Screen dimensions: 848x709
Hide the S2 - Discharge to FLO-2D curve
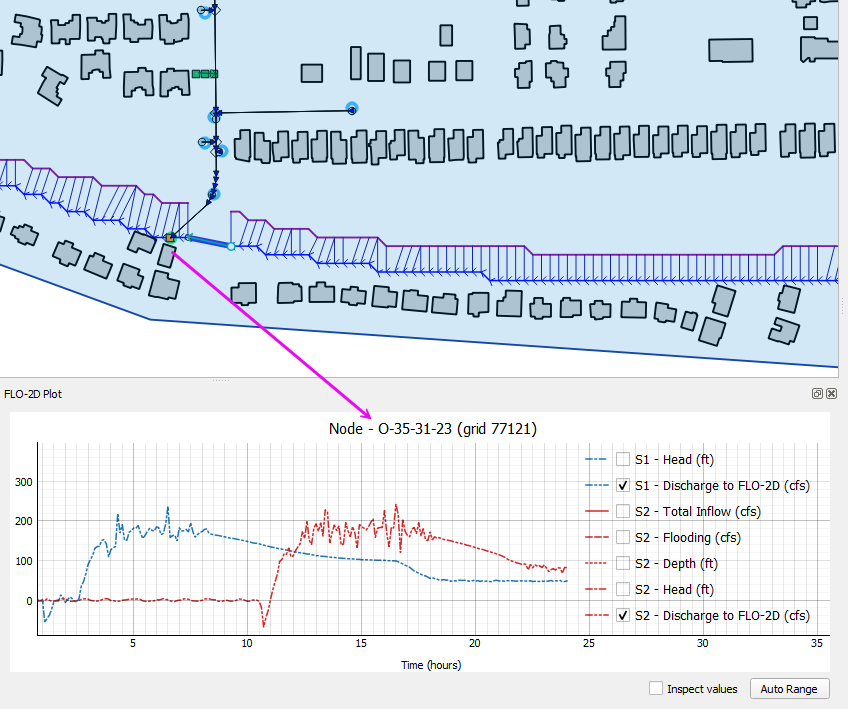(623, 615)
